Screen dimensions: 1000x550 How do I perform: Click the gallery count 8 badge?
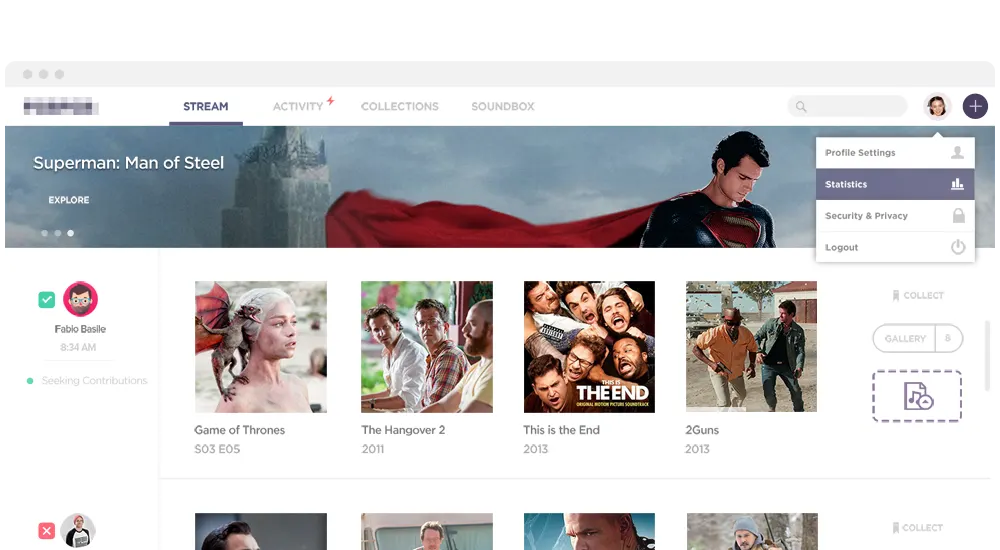tap(948, 339)
